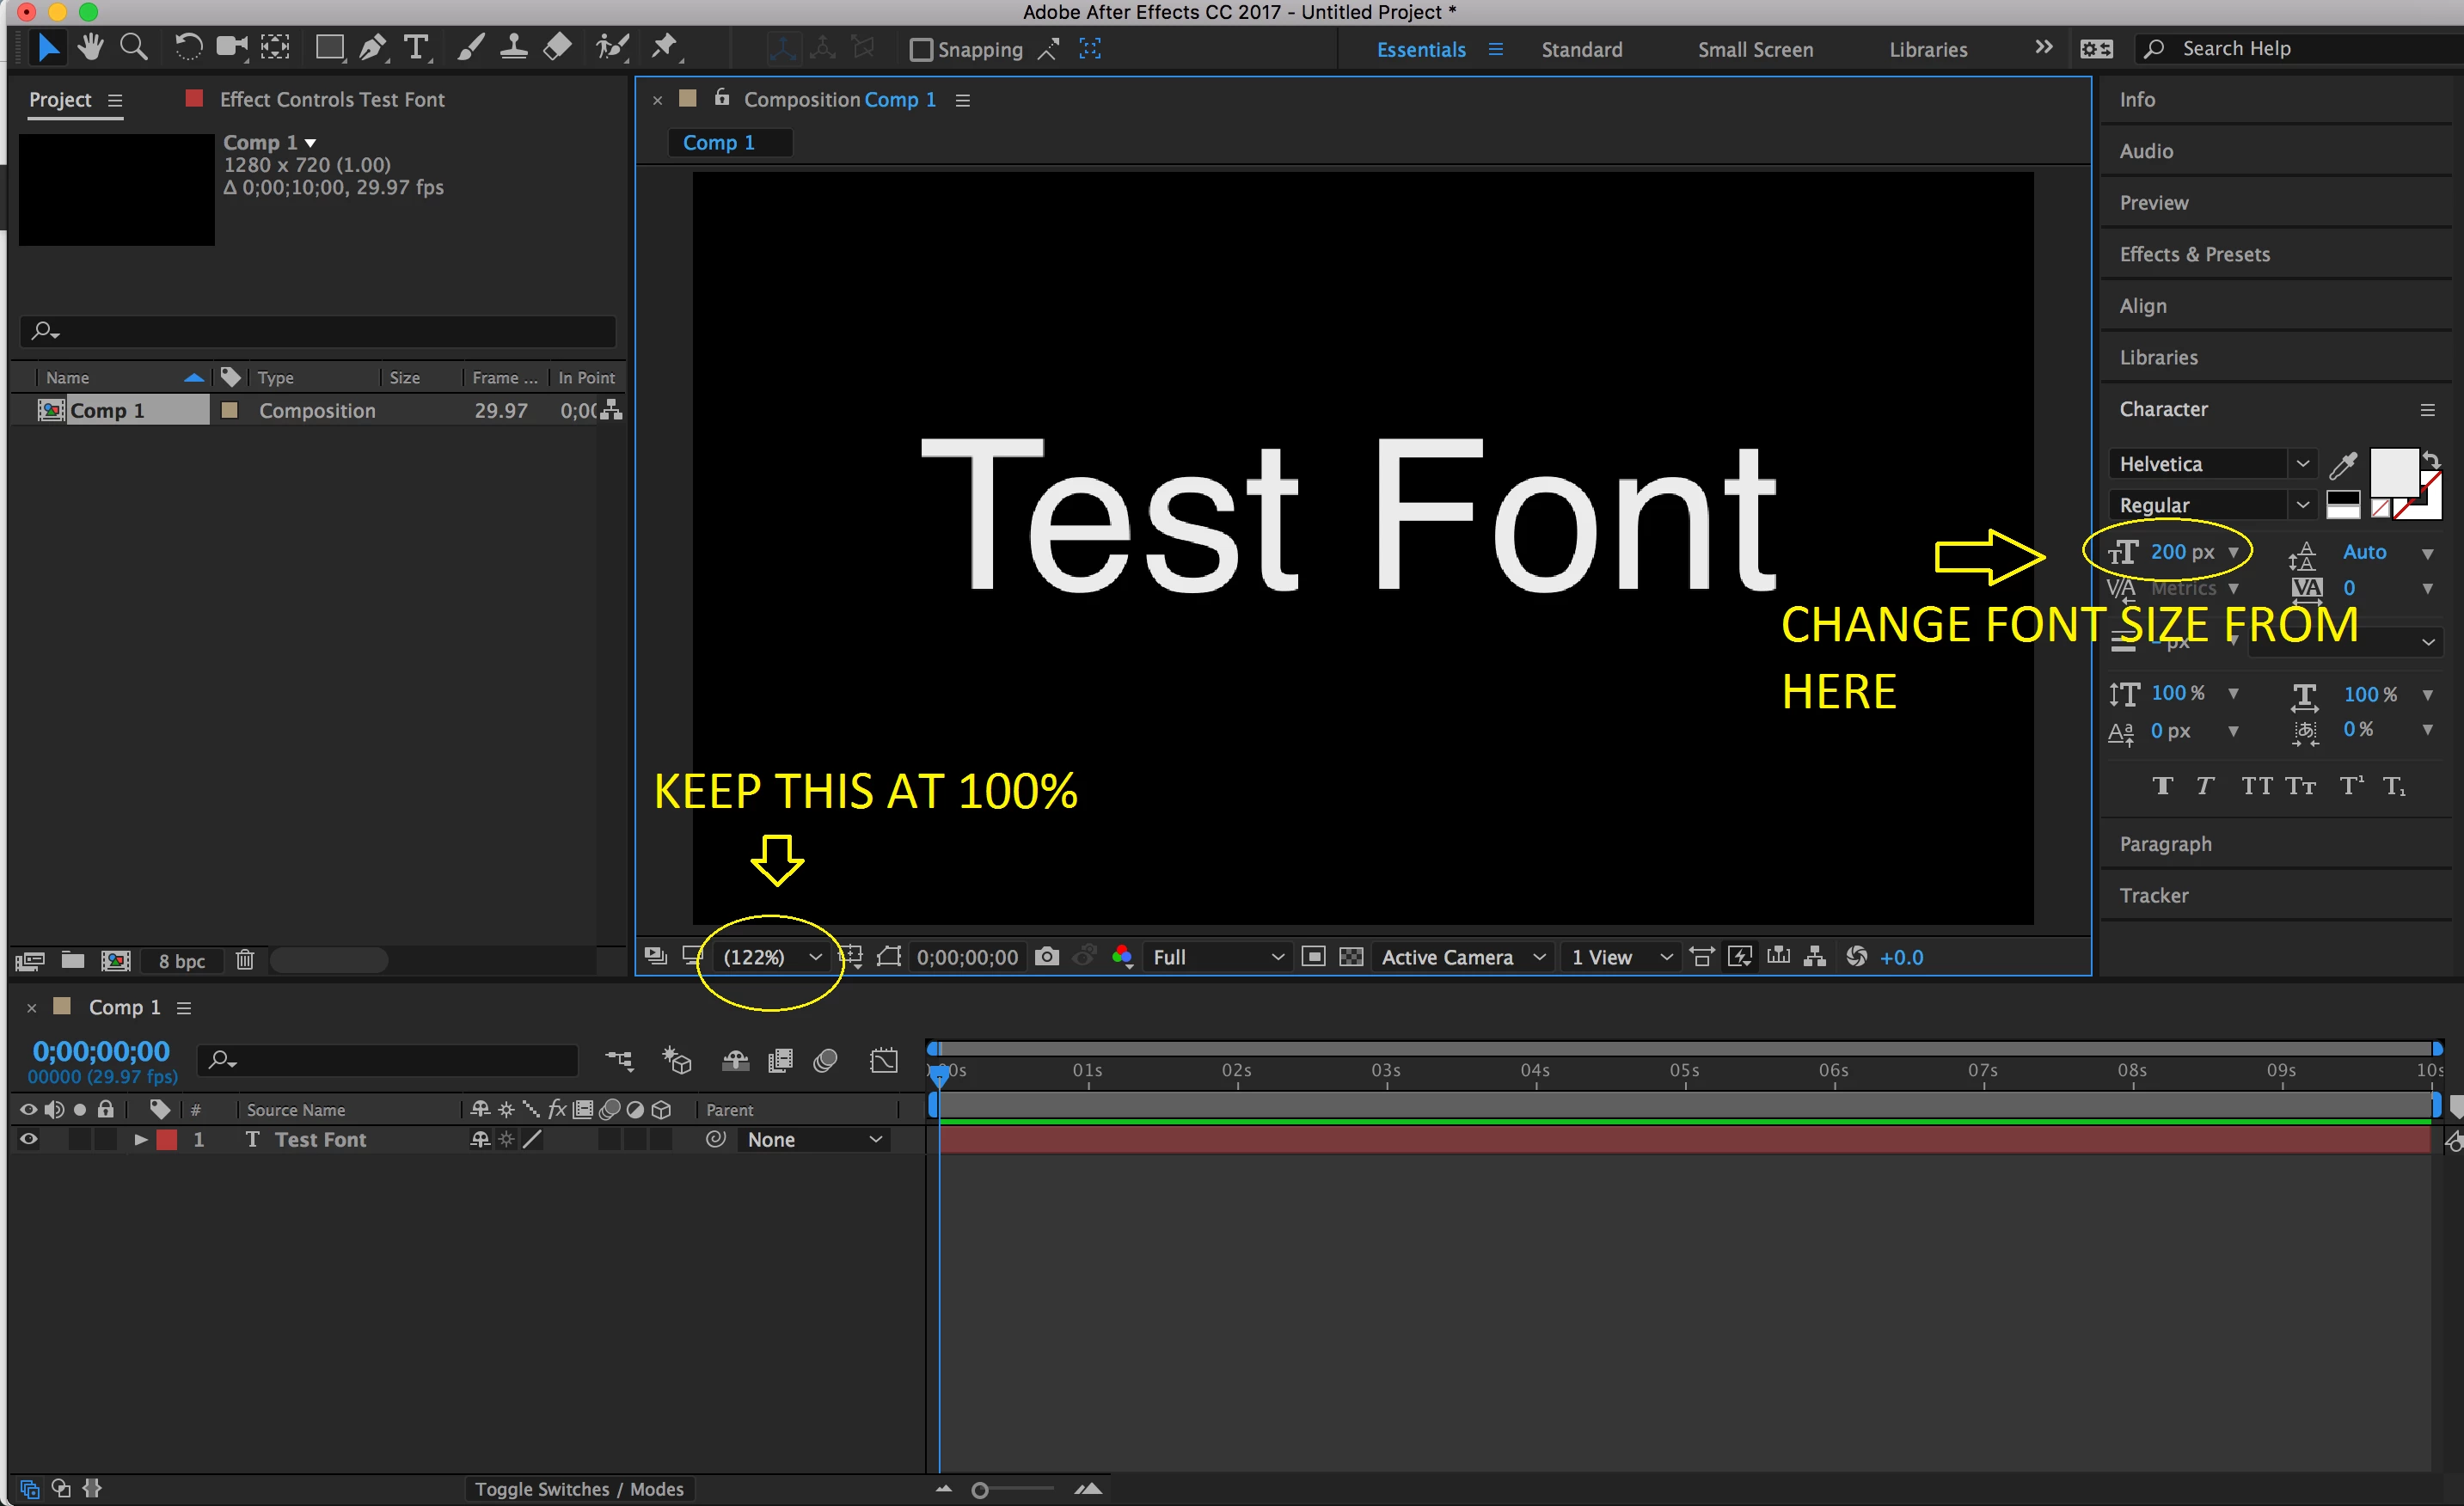Open the Effect Controls Test Font tab

(331, 99)
